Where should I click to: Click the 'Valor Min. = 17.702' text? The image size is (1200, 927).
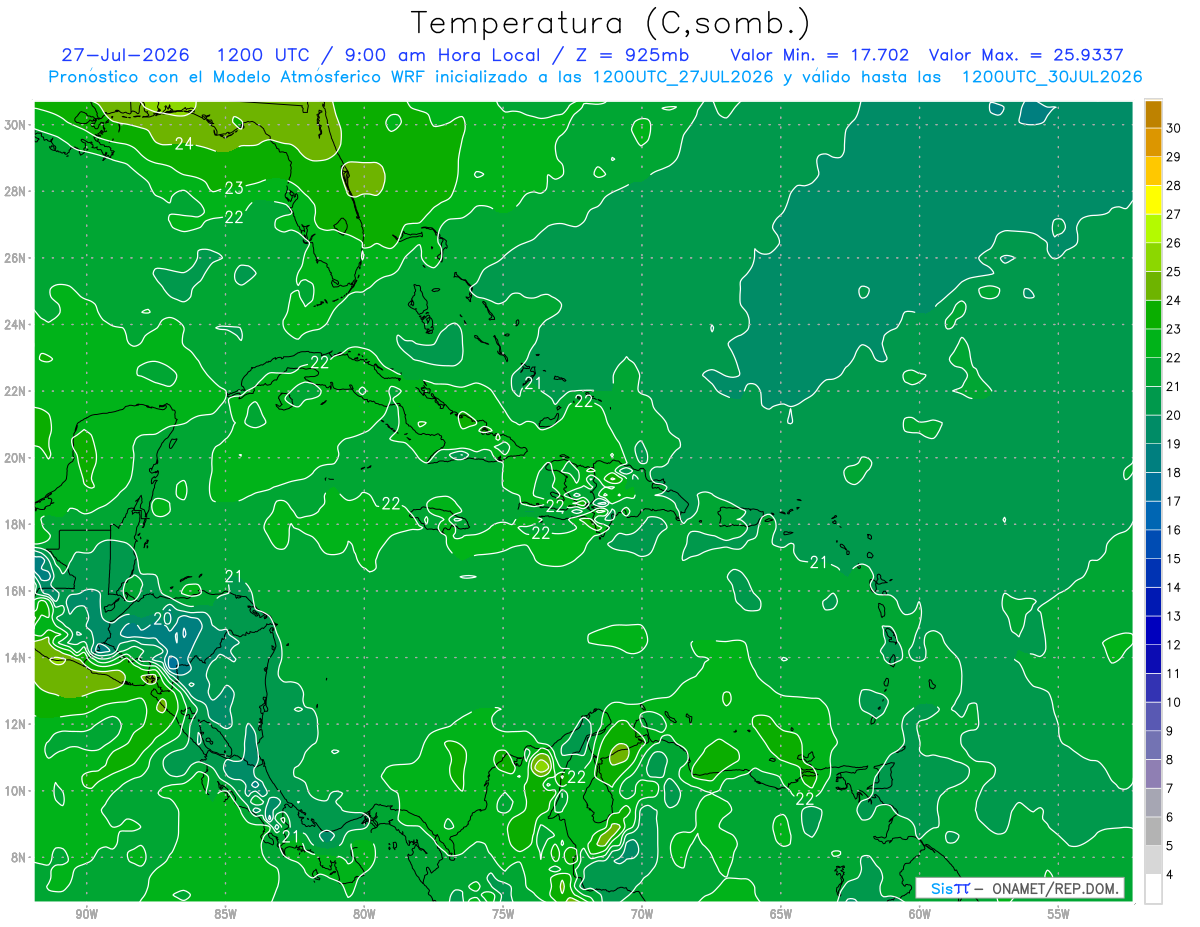[x=819, y=55]
